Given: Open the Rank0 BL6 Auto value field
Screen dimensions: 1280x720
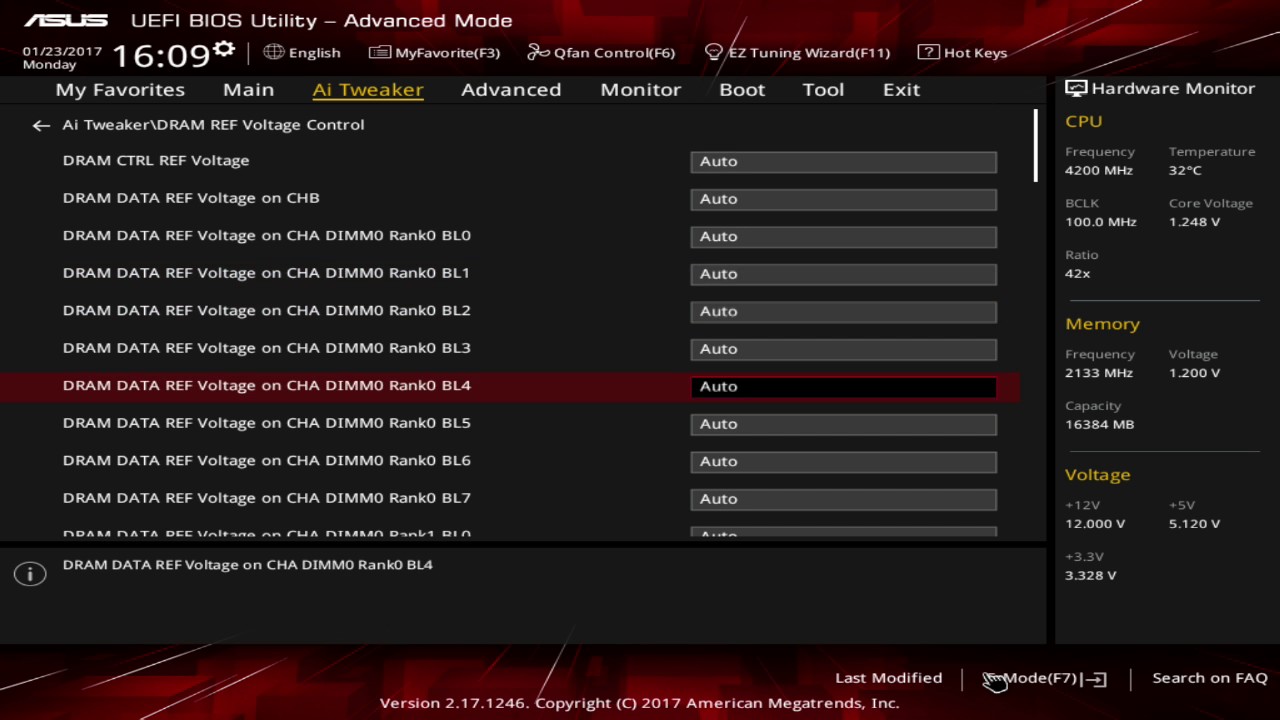Looking at the screenshot, I should coord(843,461).
